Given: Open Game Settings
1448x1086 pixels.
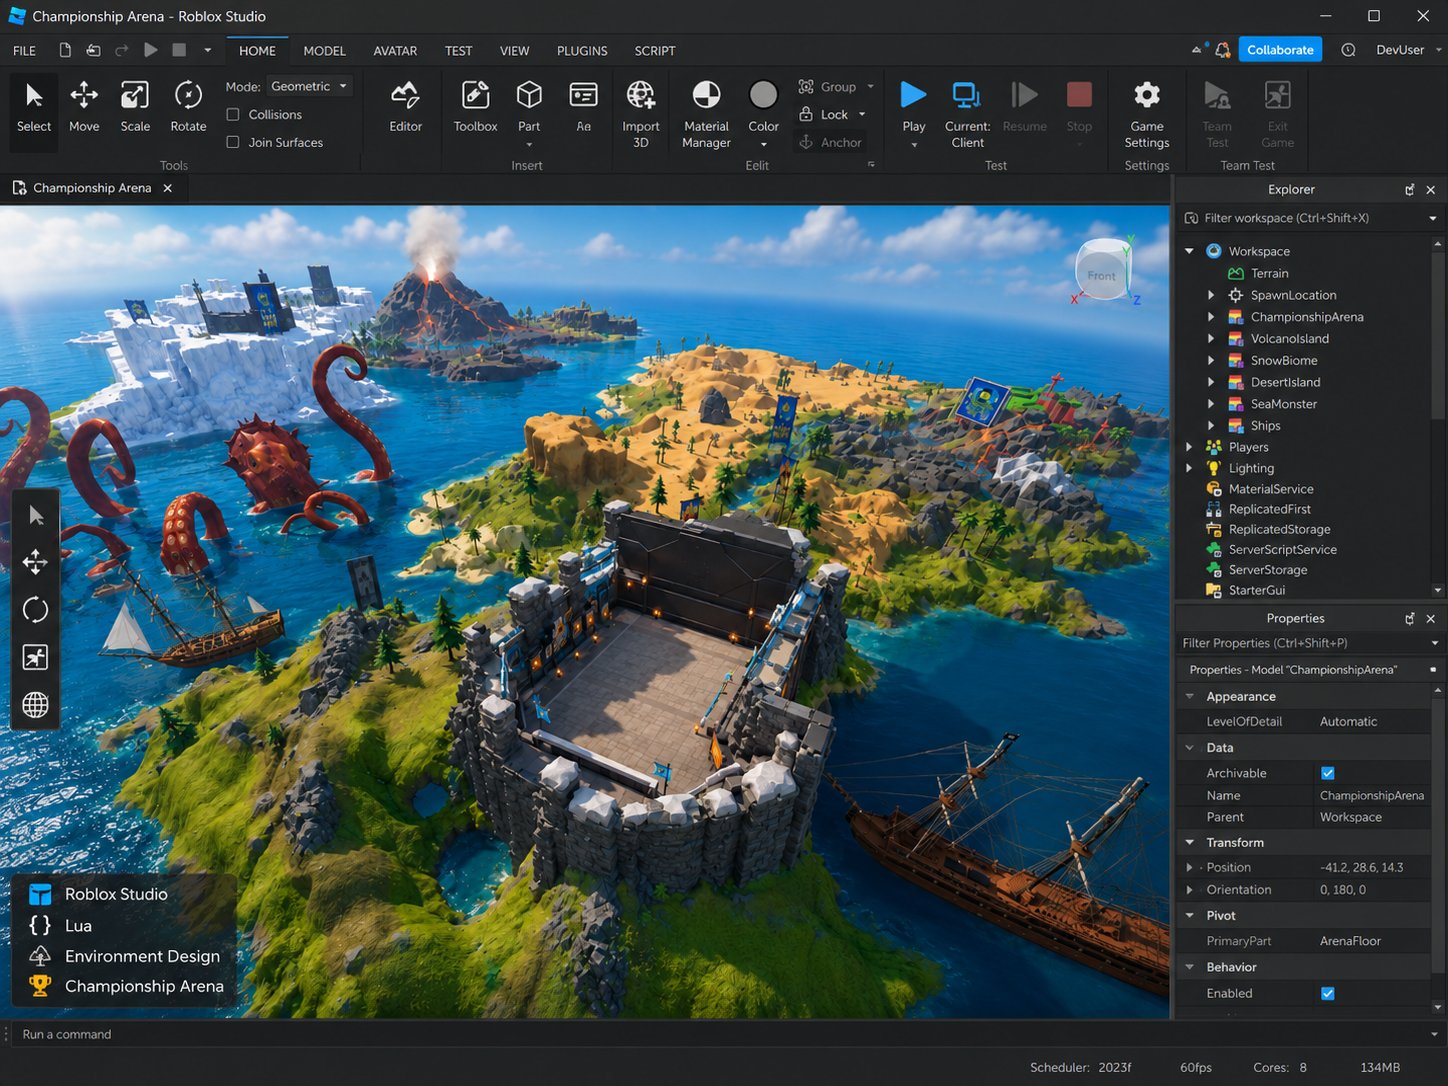Looking at the screenshot, I should [x=1147, y=115].
